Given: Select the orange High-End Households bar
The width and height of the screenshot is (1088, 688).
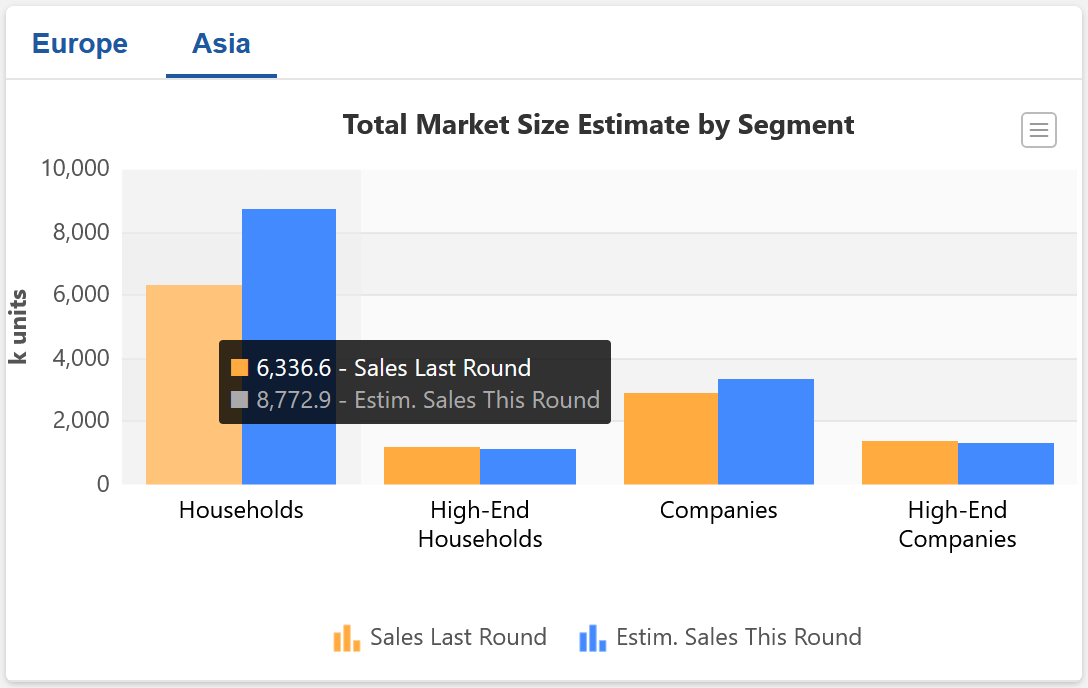Looking at the screenshot, I should coord(432,466).
